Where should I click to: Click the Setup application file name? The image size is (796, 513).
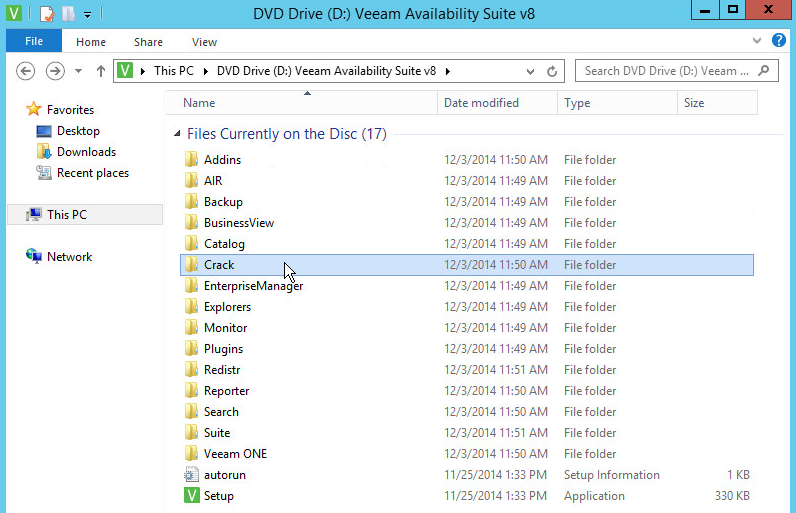coord(219,496)
